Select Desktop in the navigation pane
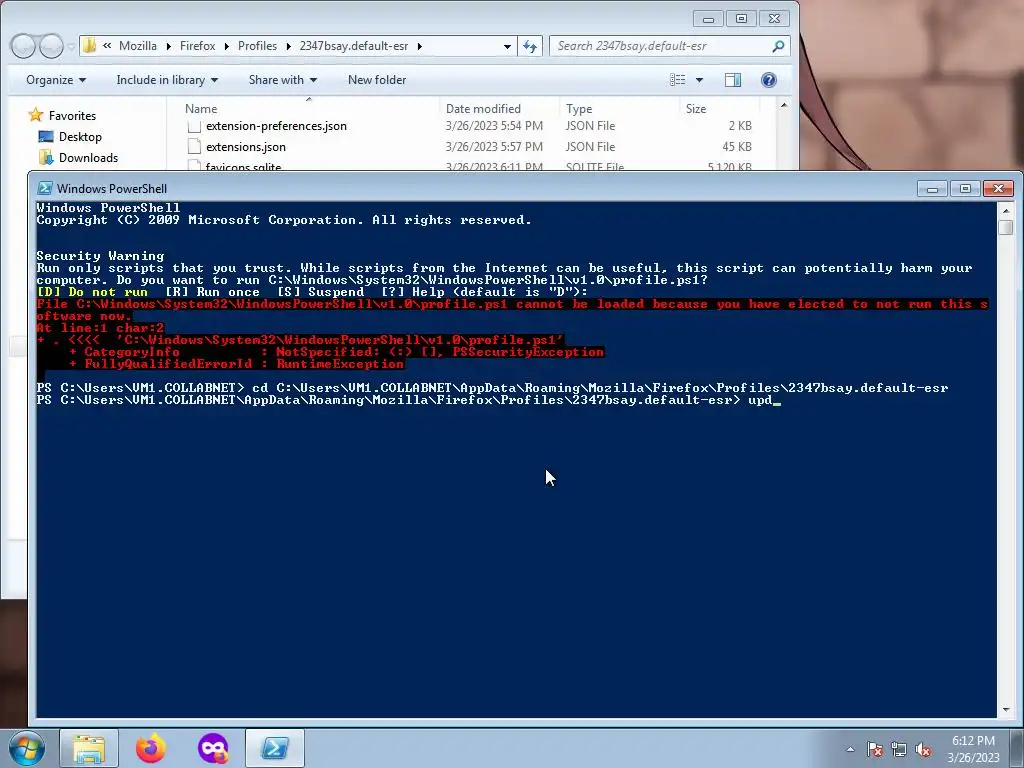Image resolution: width=1024 pixels, height=768 pixels. click(x=80, y=136)
